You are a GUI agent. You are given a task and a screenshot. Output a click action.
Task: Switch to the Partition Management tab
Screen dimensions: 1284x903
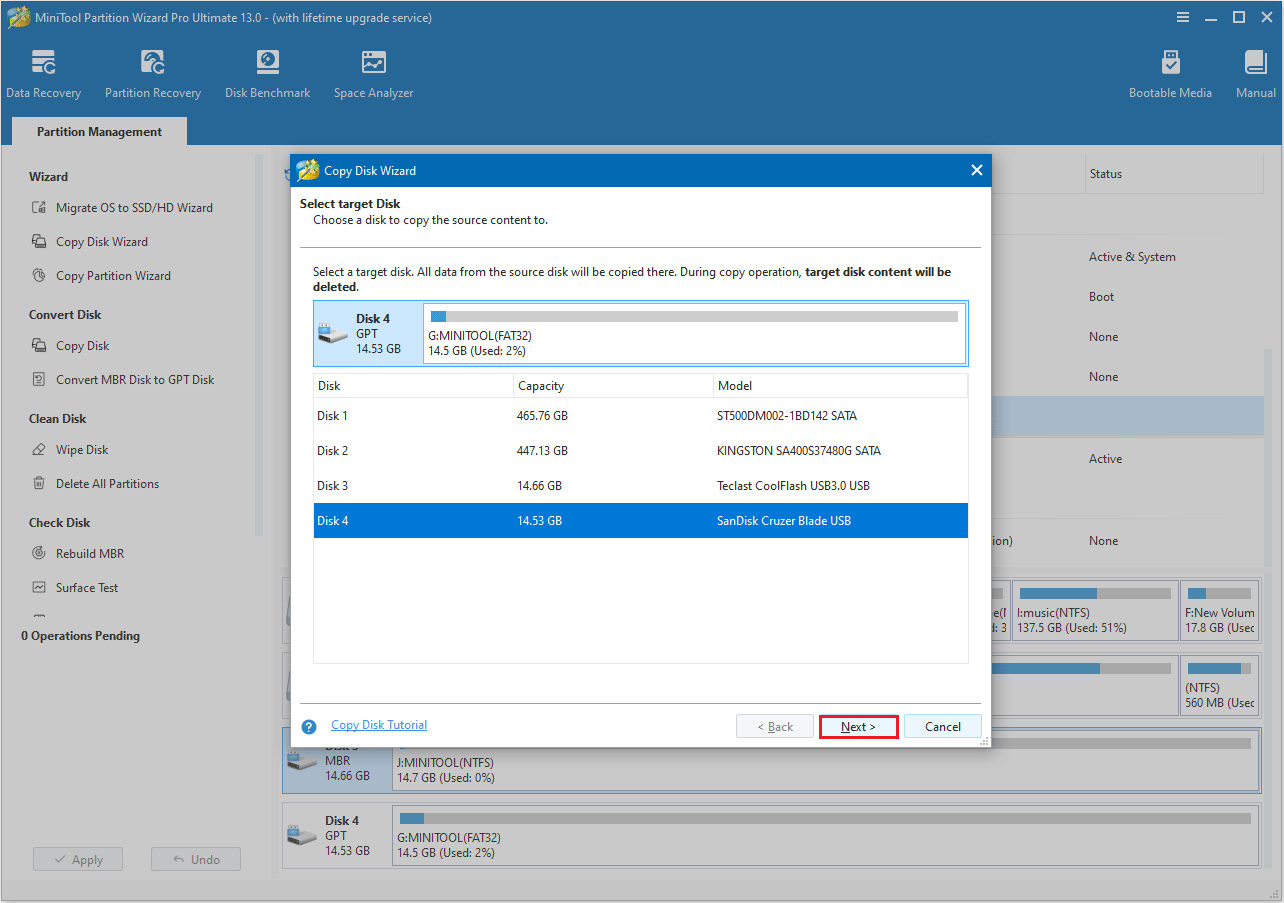pyautogui.click(x=98, y=131)
